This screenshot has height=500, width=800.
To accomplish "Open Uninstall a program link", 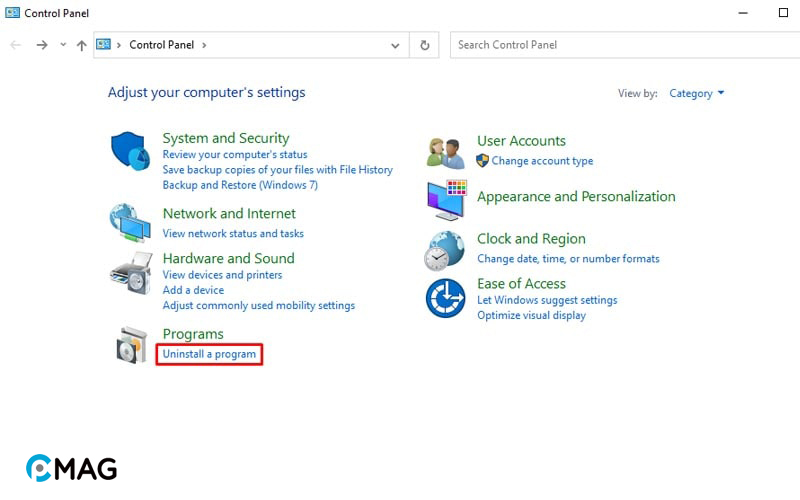I will [209, 354].
